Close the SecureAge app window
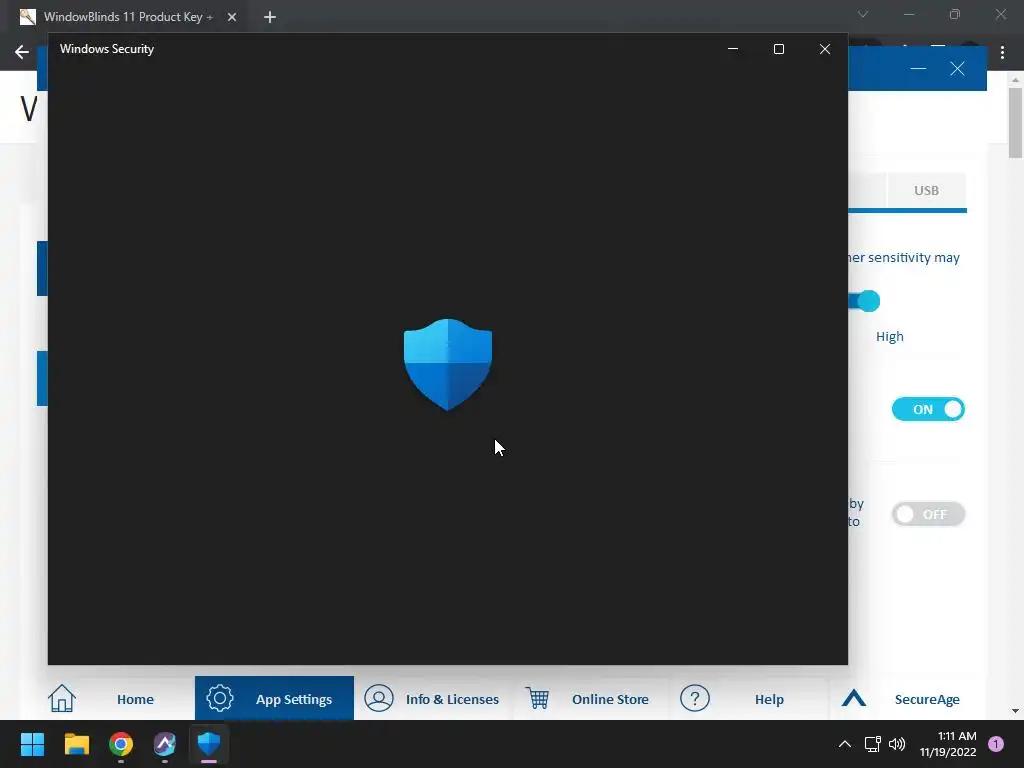Image resolution: width=1024 pixels, height=768 pixels. coord(957,69)
